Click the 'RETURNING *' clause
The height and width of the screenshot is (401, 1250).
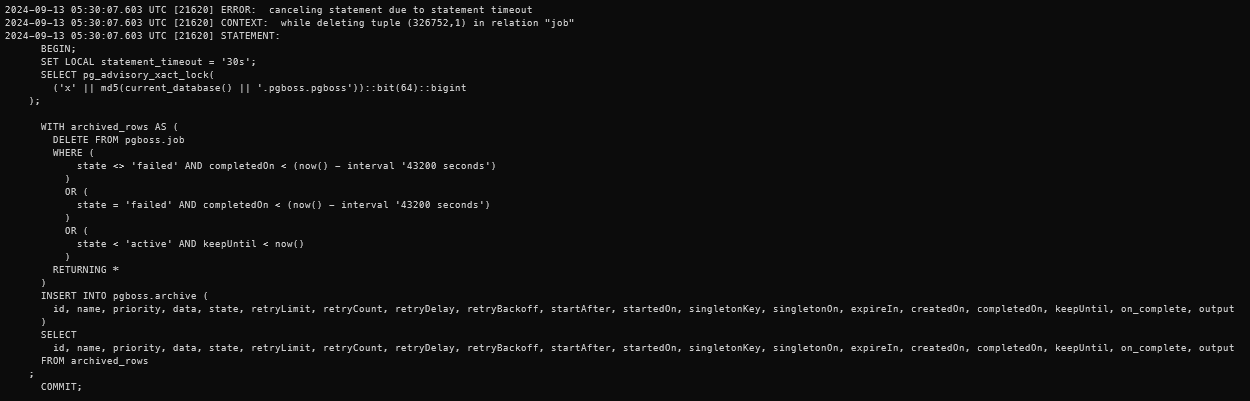pyautogui.click(x=86, y=270)
